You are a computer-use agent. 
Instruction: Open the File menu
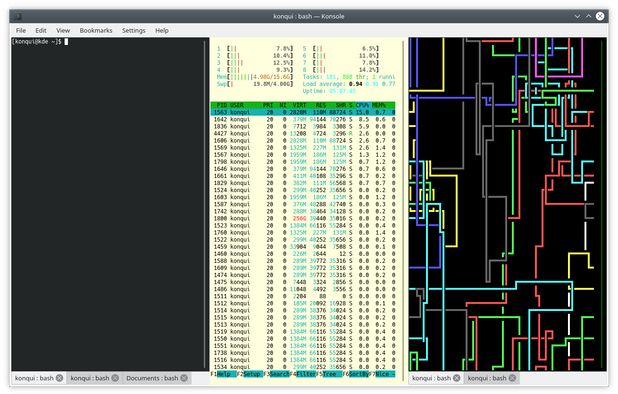click(x=21, y=30)
